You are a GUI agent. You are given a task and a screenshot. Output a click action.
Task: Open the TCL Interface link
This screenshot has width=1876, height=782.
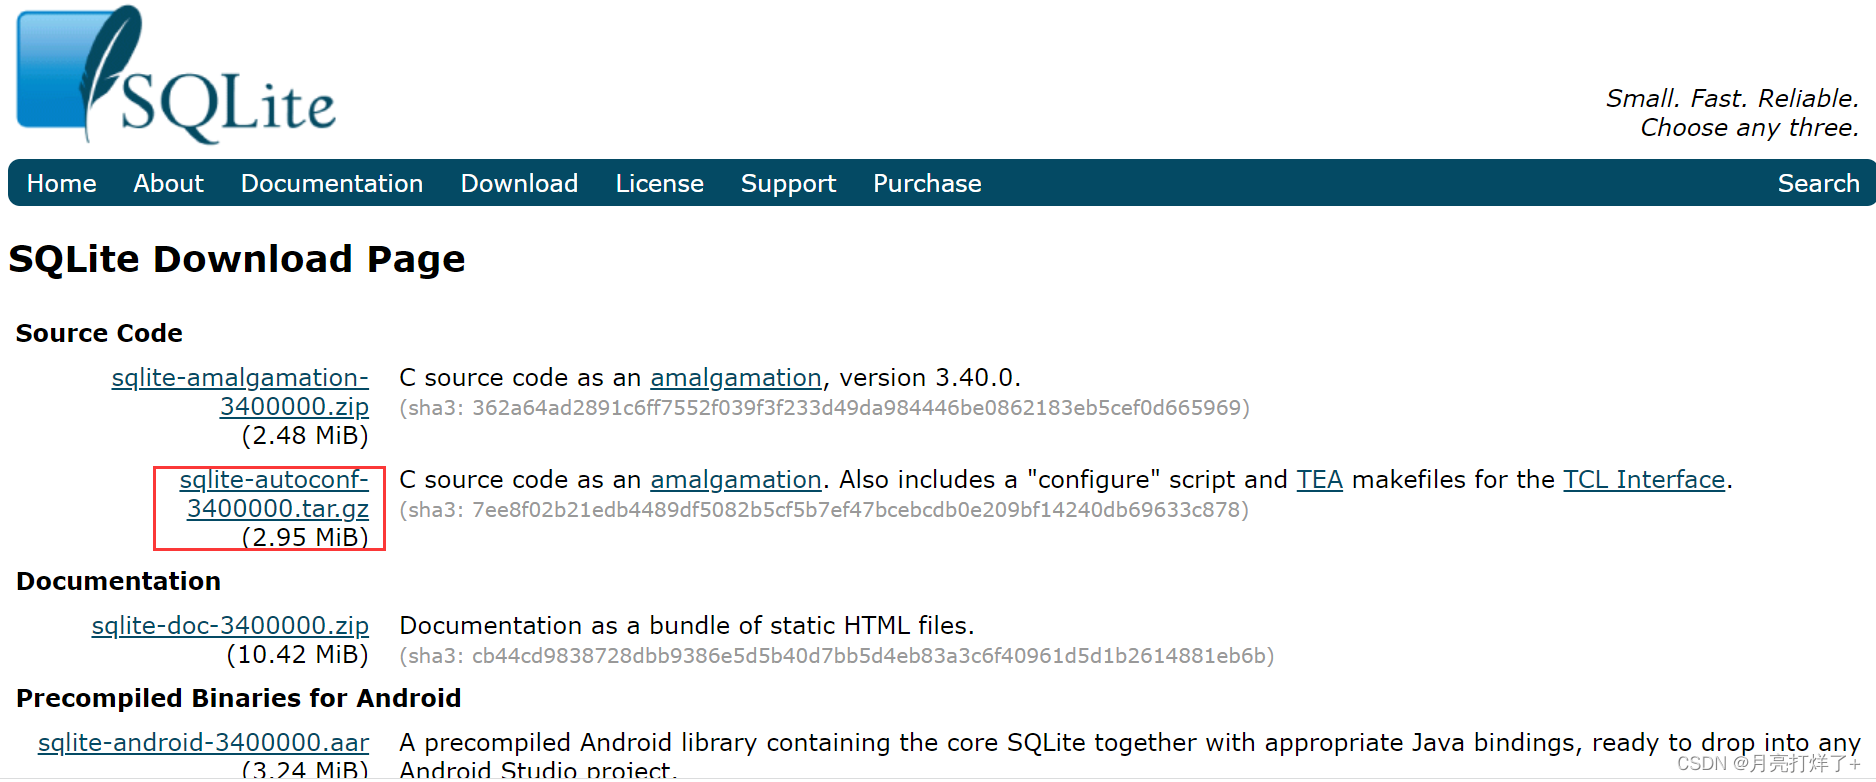(x=1644, y=480)
